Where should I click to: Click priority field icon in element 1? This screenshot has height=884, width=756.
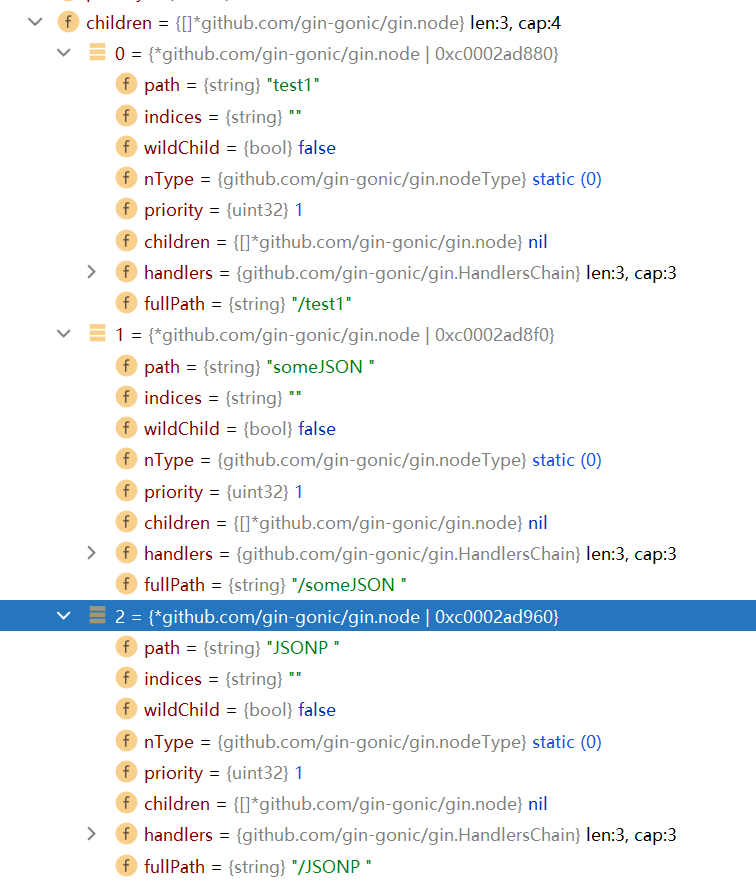(x=126, y=491)
